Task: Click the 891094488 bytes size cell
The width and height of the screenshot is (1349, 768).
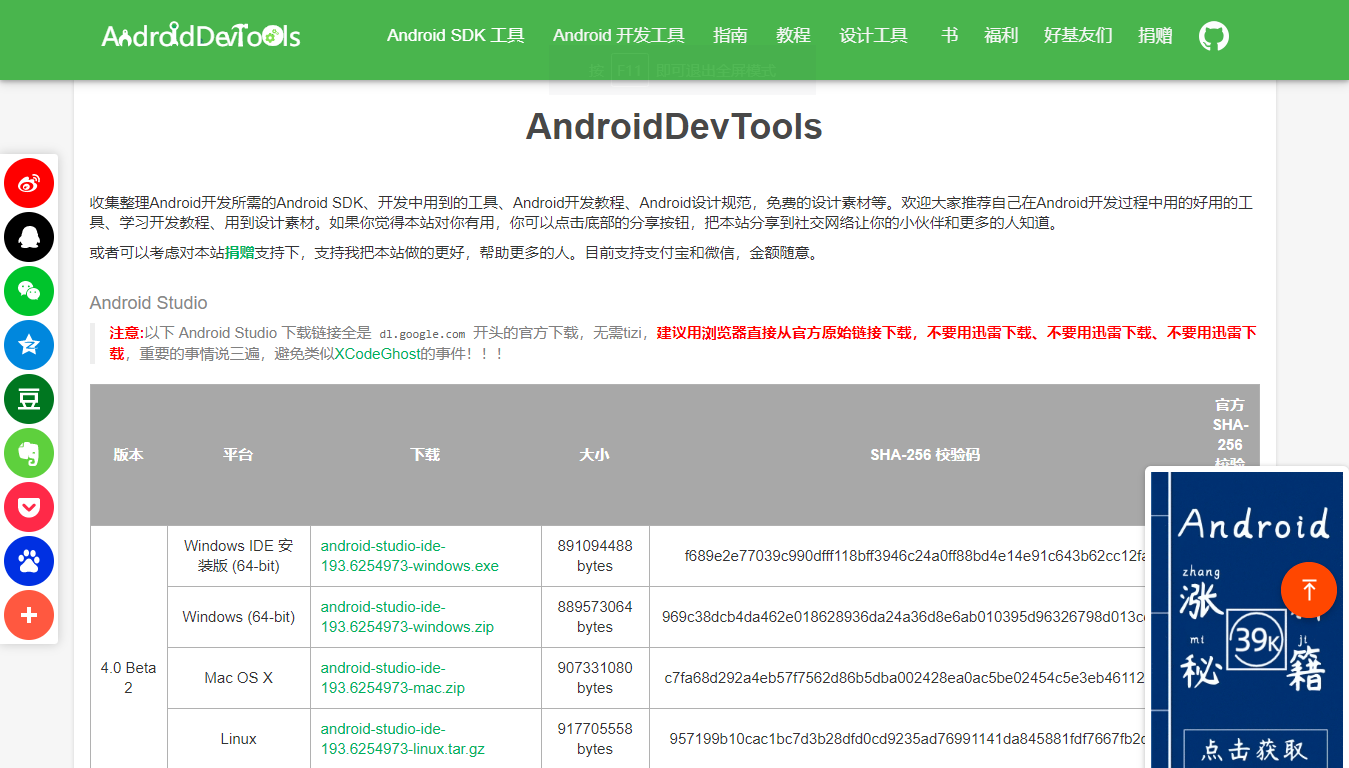Action: 595,556
